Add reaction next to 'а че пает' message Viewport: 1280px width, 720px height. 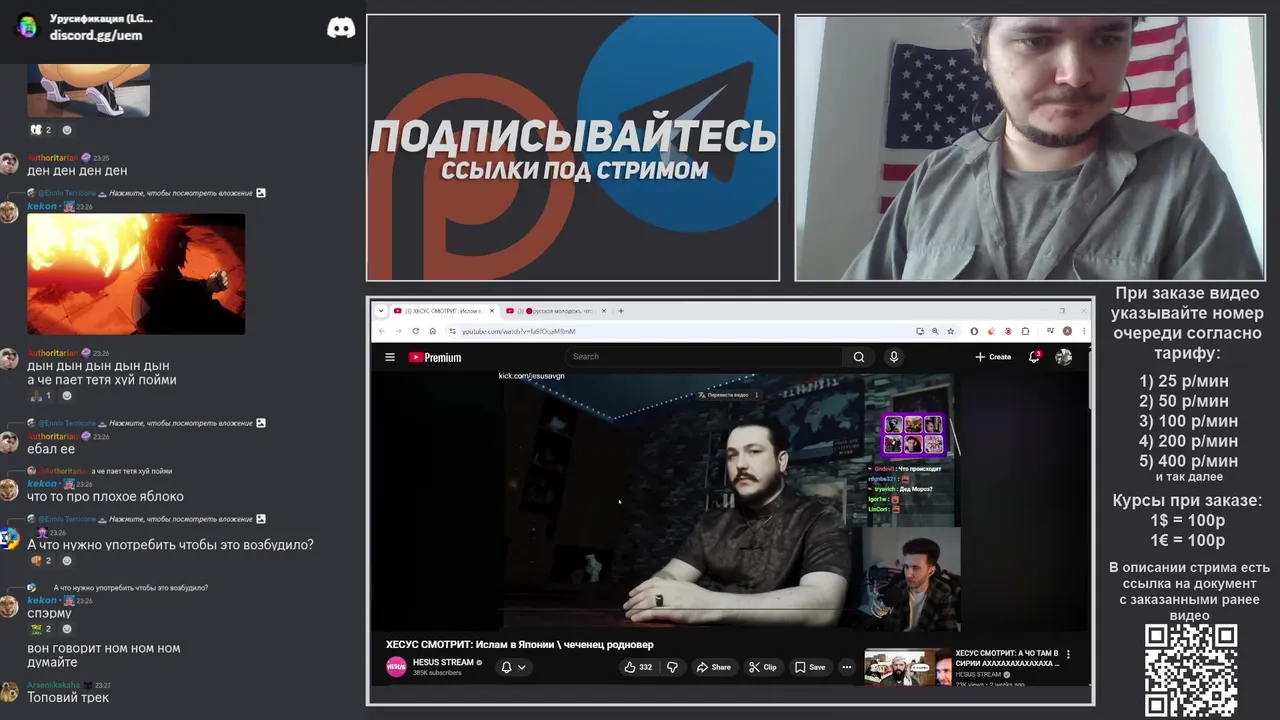pyautogui.click(x=67, y=396)
